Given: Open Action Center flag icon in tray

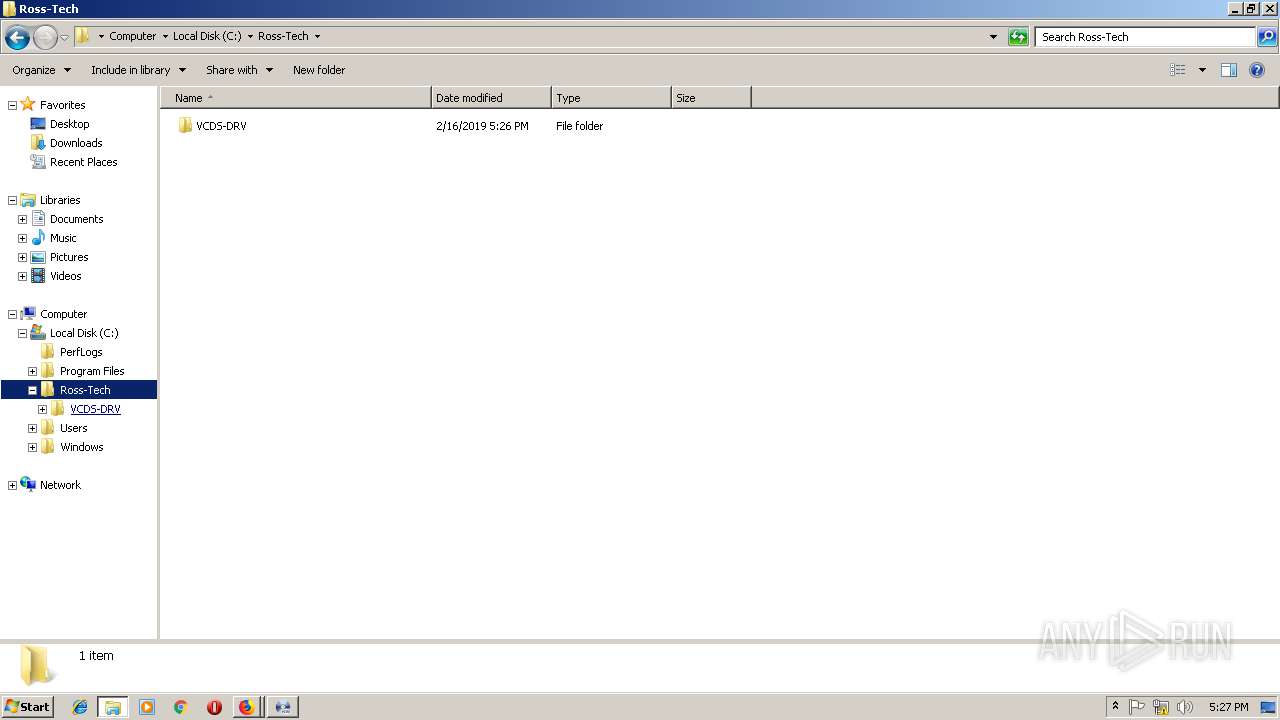Looking at the screenshot, I should click(1137, 707).
